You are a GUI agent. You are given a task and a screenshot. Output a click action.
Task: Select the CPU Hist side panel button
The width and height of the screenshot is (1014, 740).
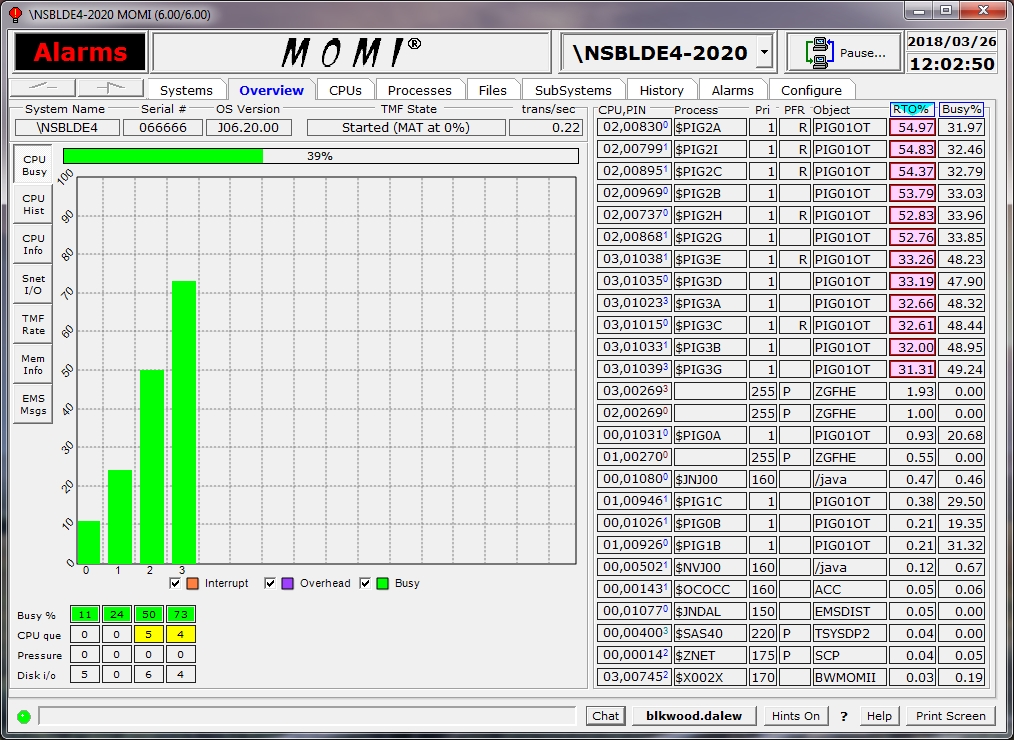[33, 205]
